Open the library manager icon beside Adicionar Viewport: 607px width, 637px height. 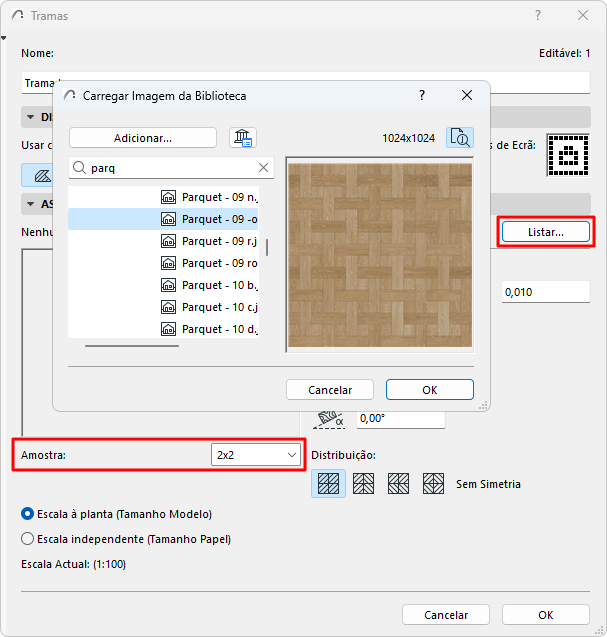click(x=243, y=138)
